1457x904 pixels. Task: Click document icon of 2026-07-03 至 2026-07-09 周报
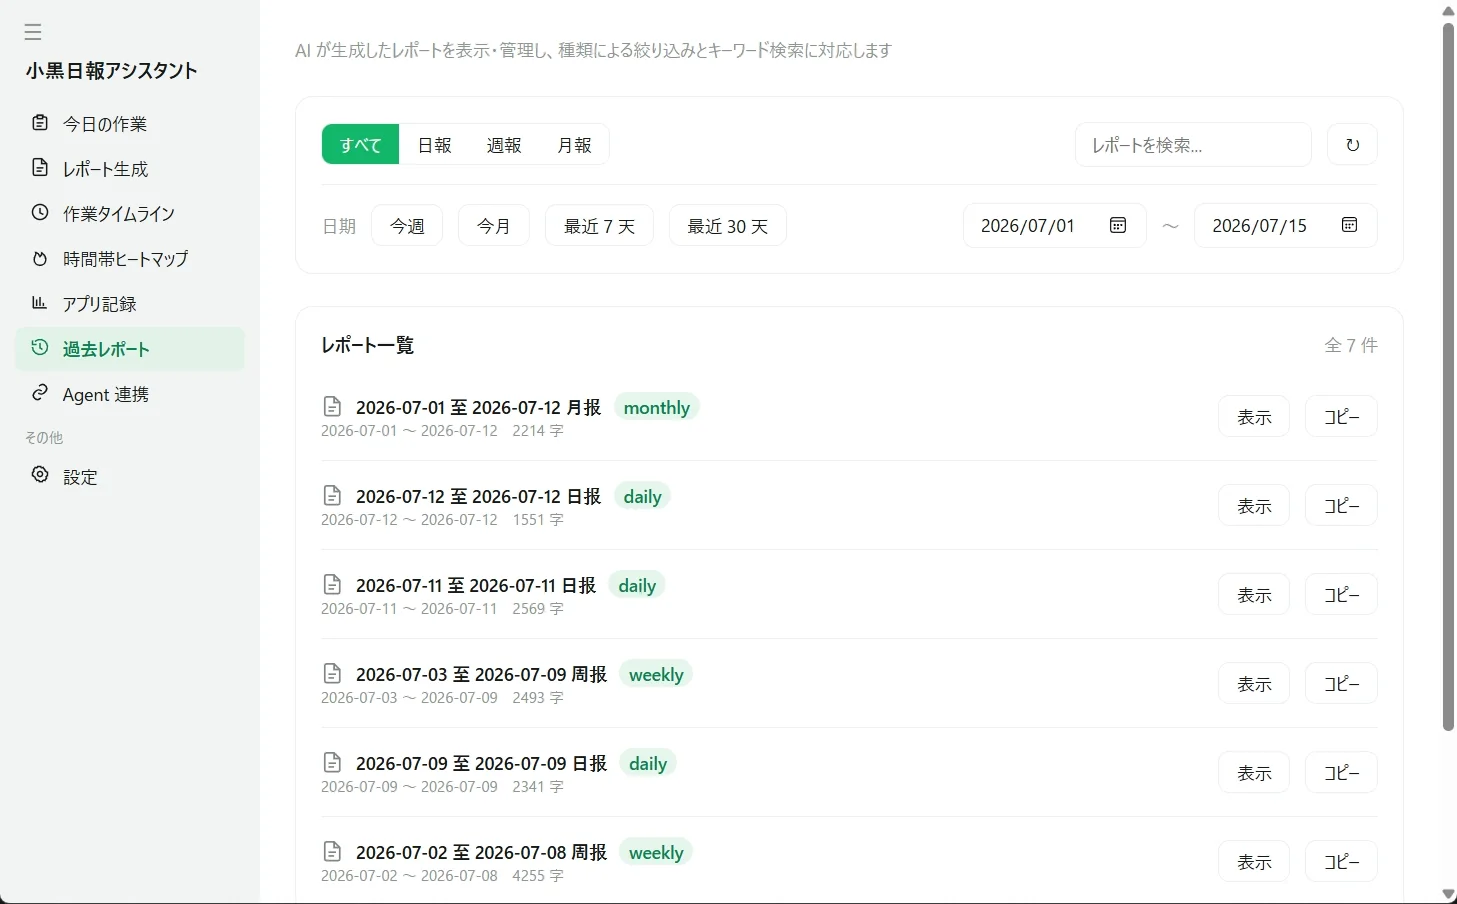point(332,674)
